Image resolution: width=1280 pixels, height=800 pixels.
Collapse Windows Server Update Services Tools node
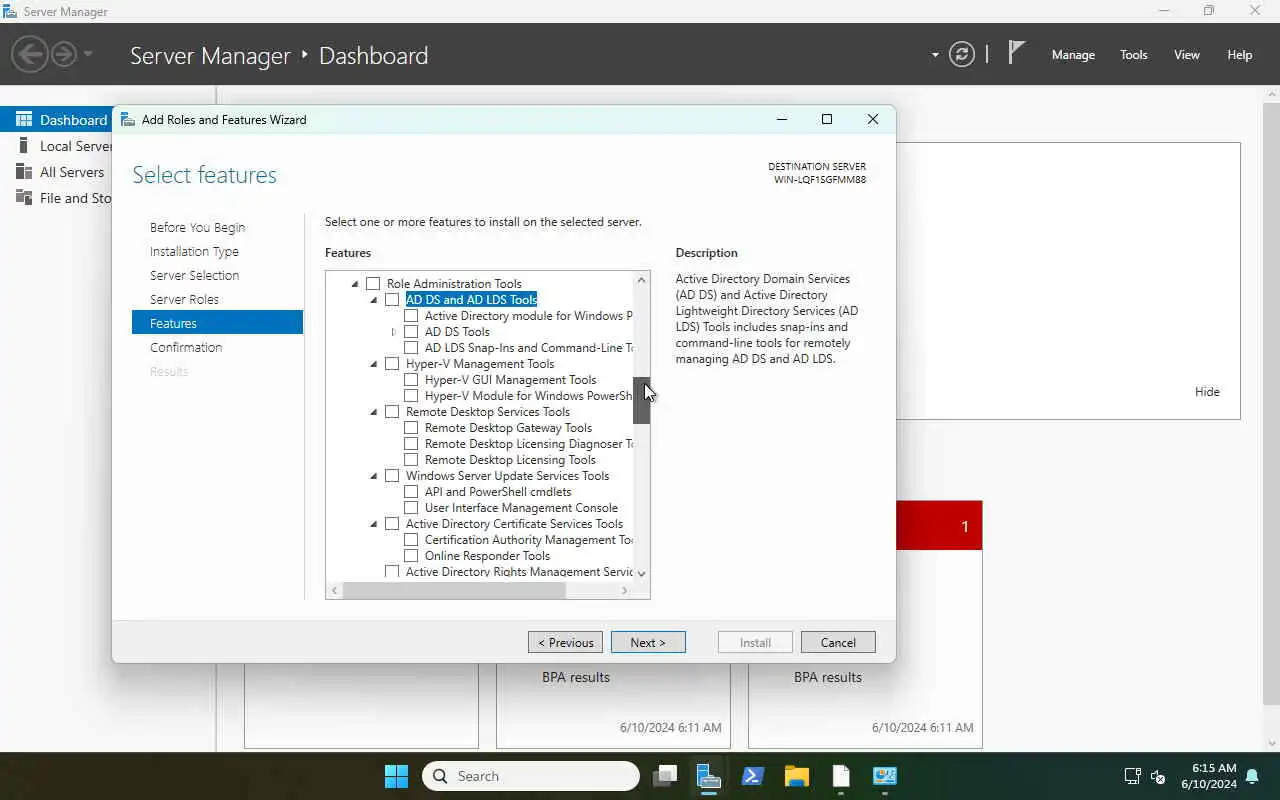(374, 476)
